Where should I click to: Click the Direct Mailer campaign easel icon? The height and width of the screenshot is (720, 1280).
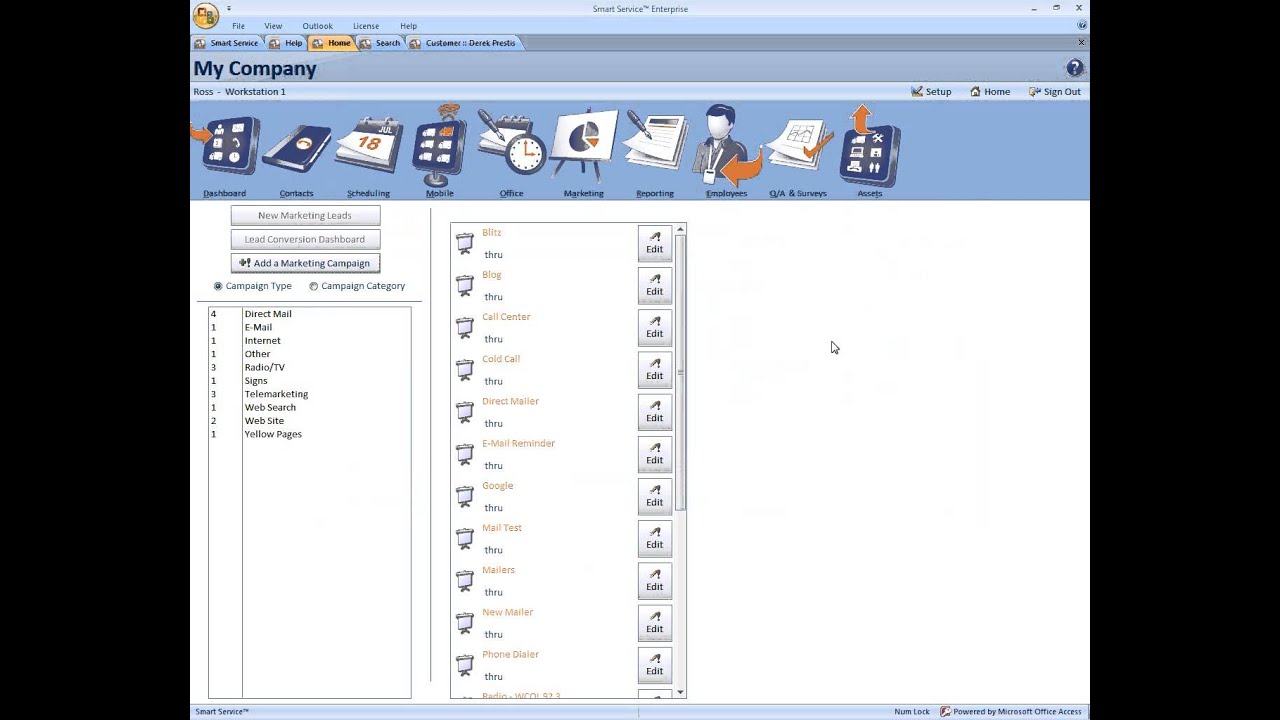click(x=465, y=411)
